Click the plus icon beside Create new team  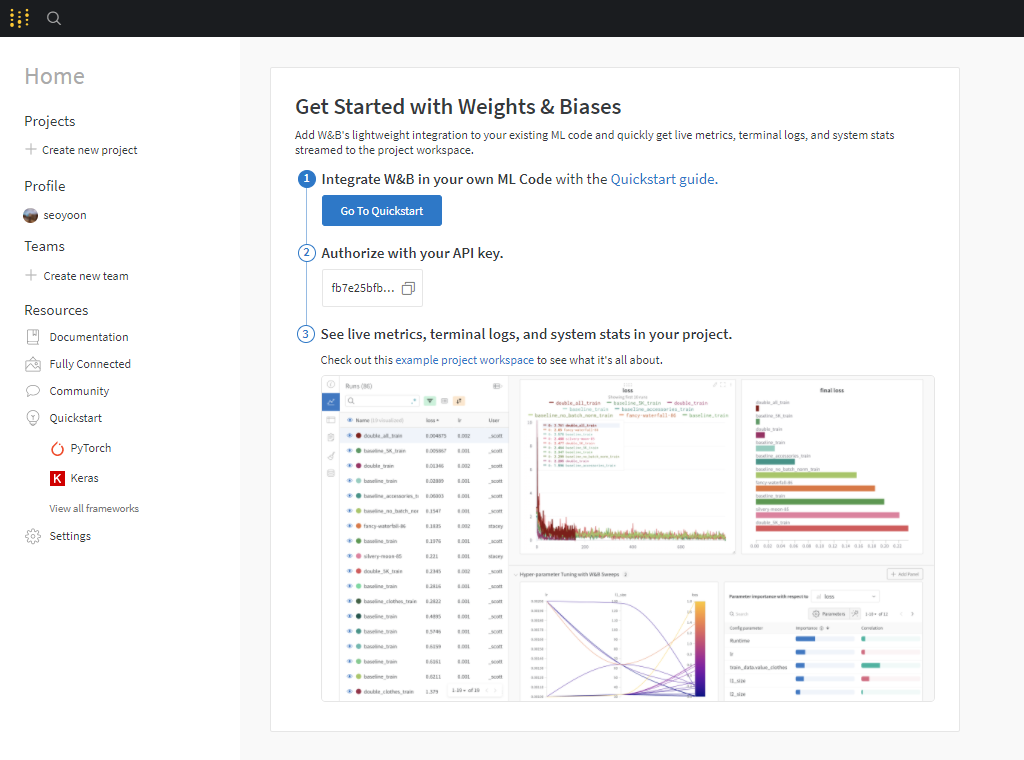tap(31, 276)
